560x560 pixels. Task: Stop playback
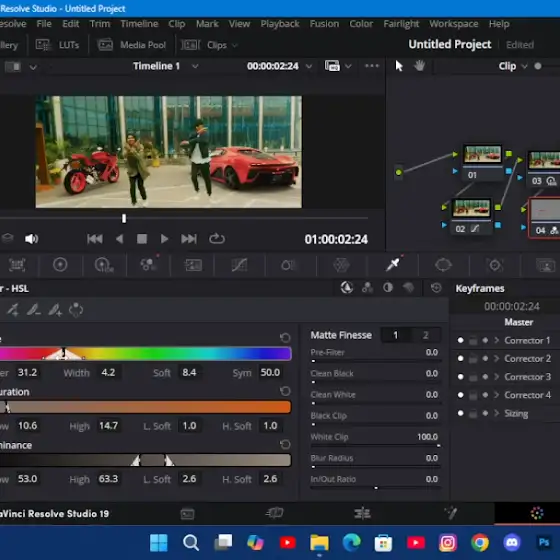click(142, 239)
